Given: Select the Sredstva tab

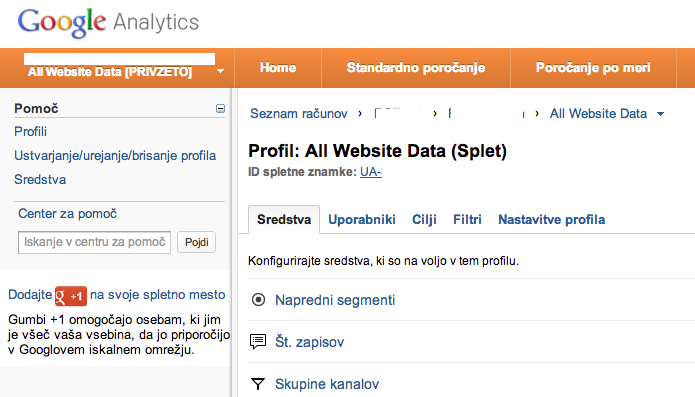Looking at the screenshot, I should (284, 219).
